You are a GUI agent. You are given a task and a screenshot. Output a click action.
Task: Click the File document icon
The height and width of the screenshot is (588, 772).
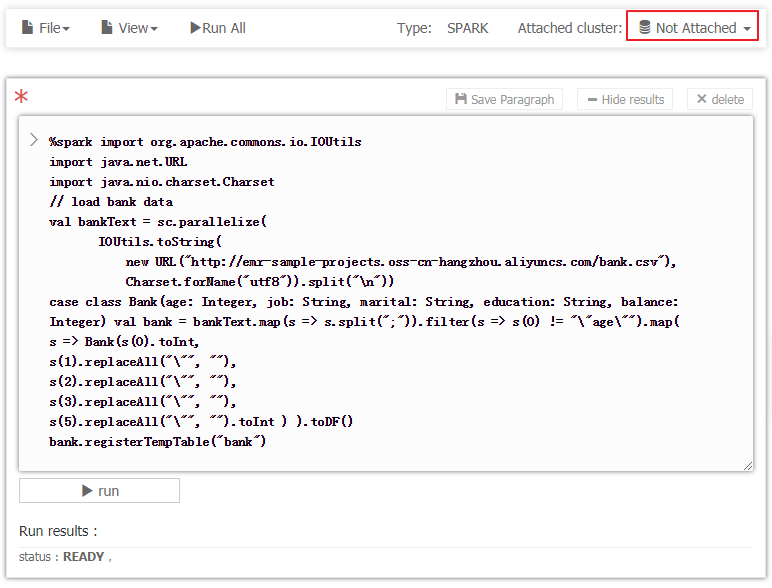point(28,28)
